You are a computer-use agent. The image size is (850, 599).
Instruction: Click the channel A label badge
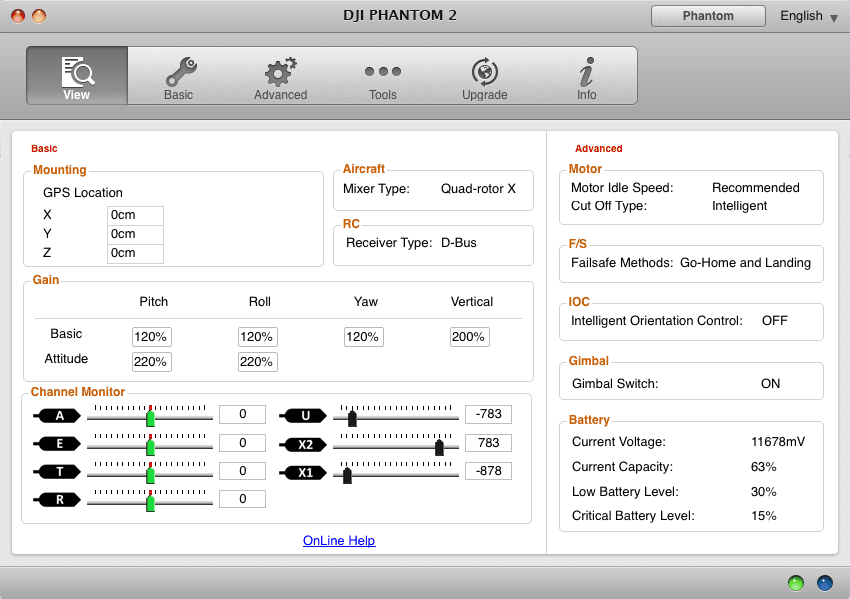(57, 416)
